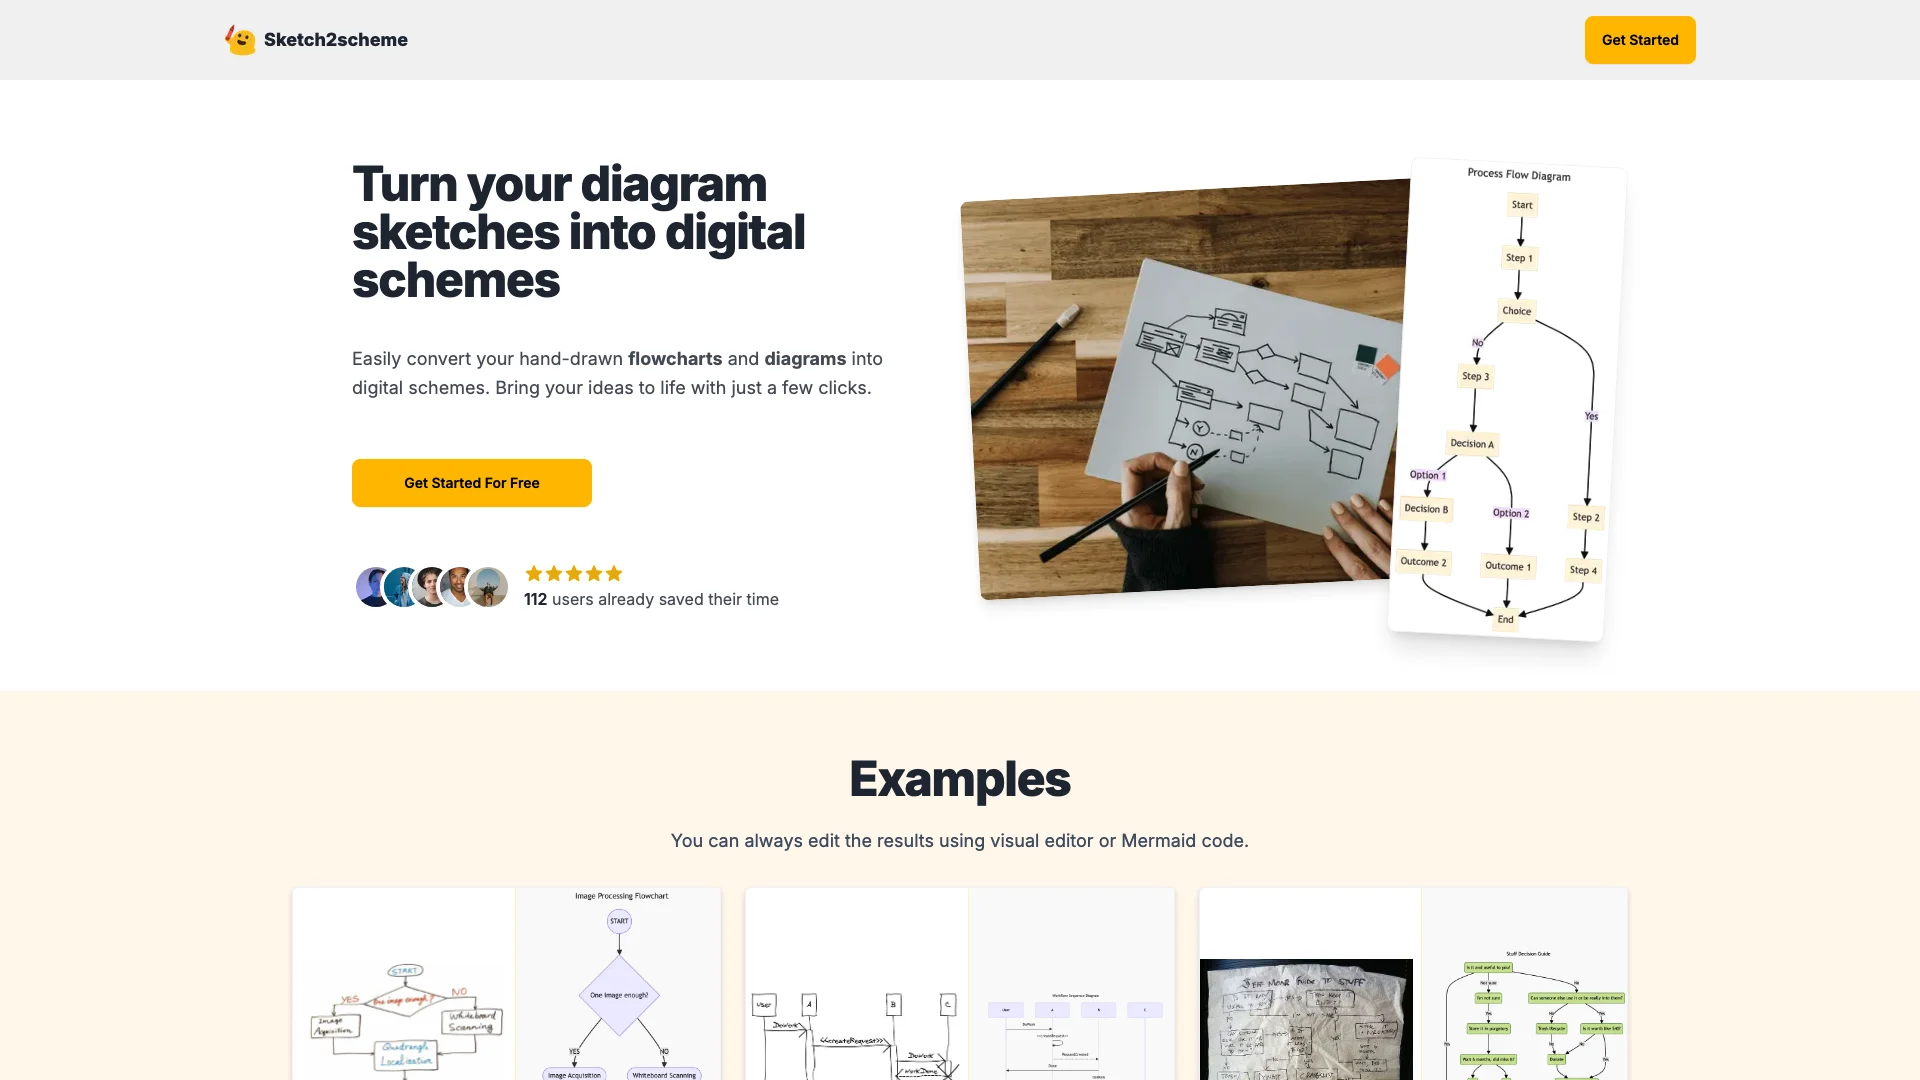The width and height of the screenshot is (1920, 1080).
Task: Select the first user avatar
Action: (x=374, y=587)
